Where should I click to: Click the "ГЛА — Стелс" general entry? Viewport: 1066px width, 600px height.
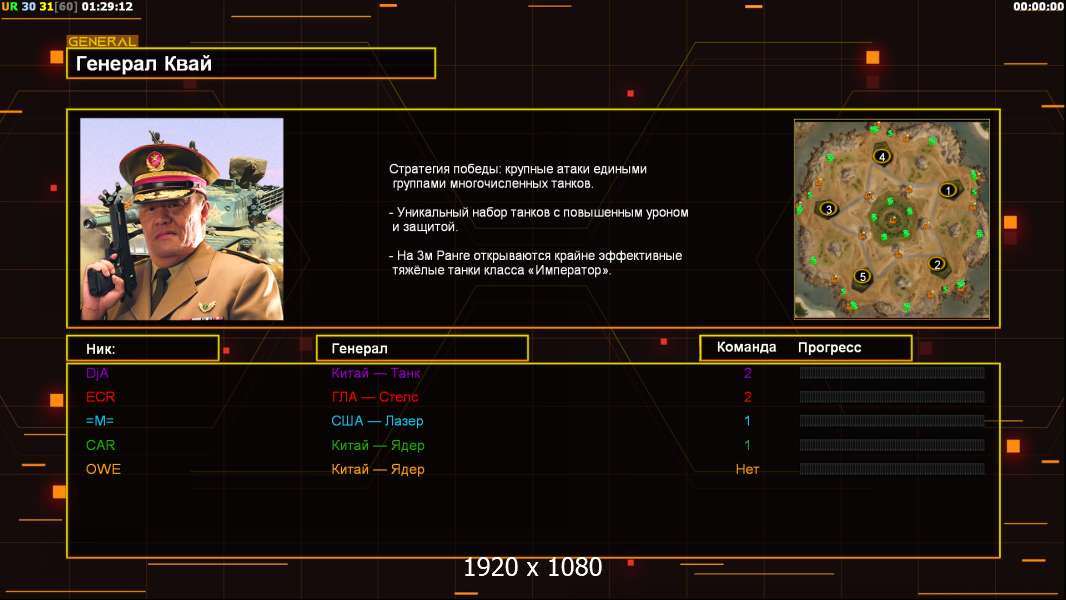pyautogui.click(x=375, y=397)
